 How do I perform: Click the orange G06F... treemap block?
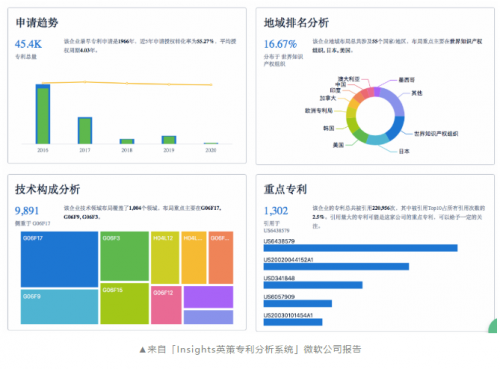[221, 257]
